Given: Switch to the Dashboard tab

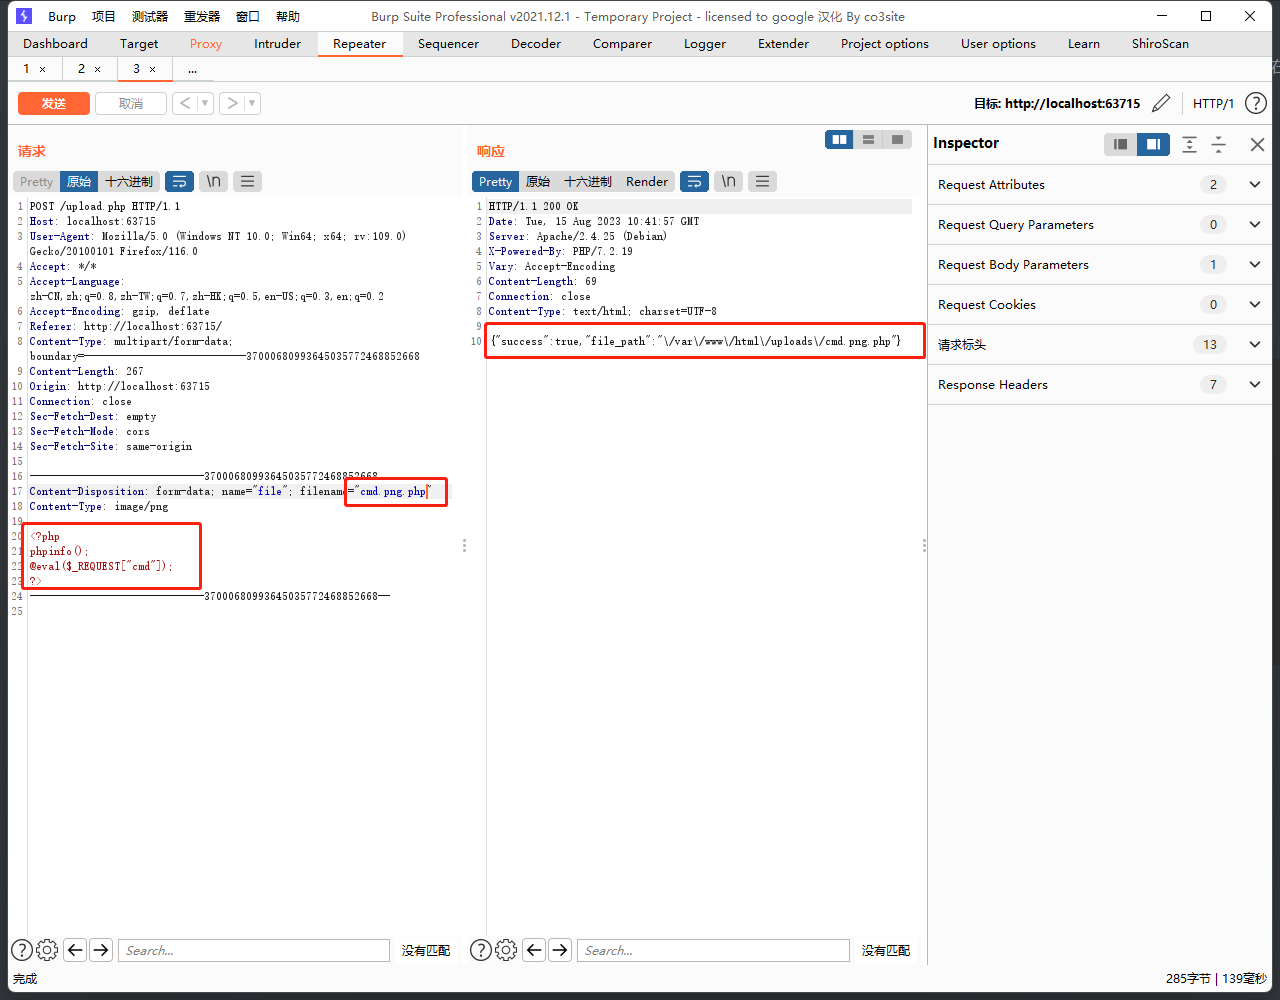Looking at the screenshot, I should (55, 43).
